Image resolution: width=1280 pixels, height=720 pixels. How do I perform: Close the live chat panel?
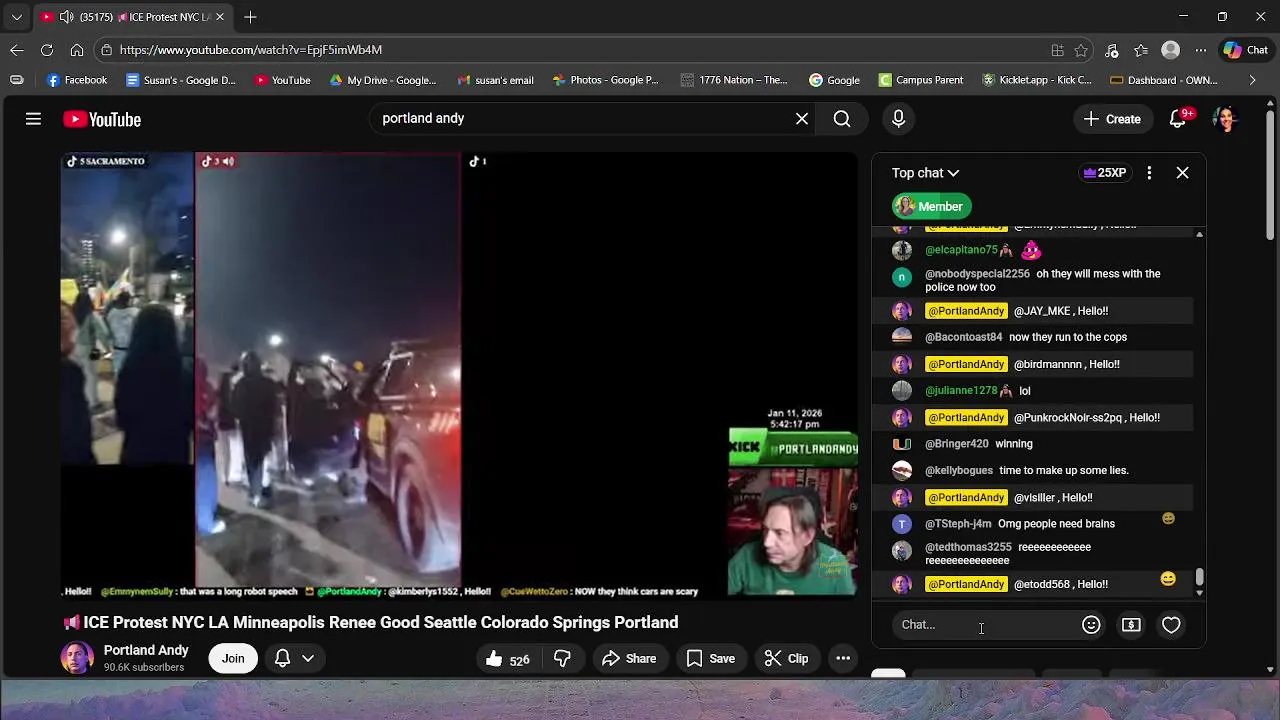tap(1182, 173)
